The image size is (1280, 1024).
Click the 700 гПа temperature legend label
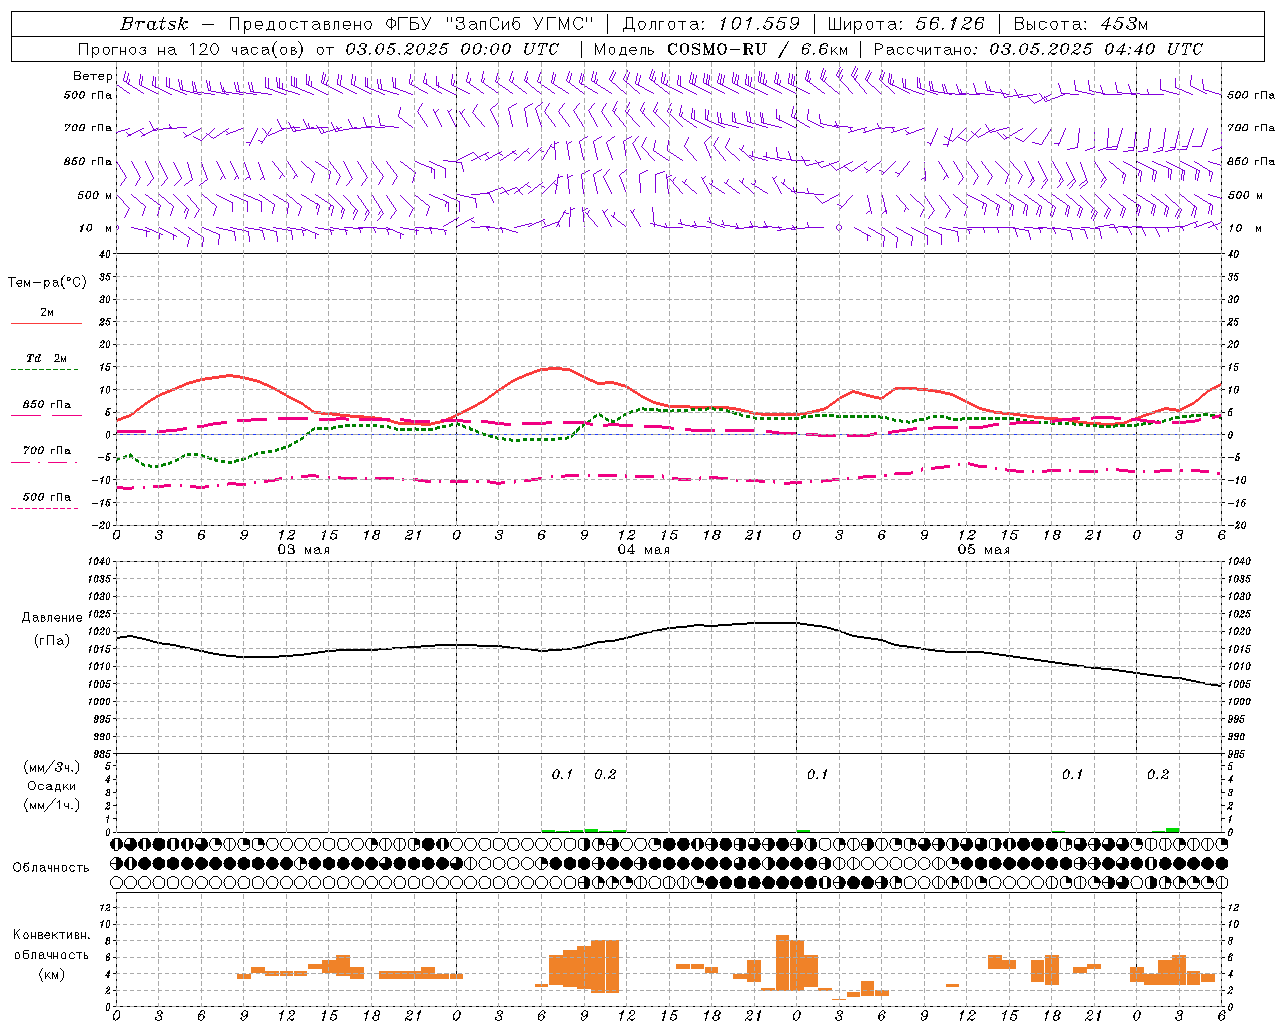(47, 451)
